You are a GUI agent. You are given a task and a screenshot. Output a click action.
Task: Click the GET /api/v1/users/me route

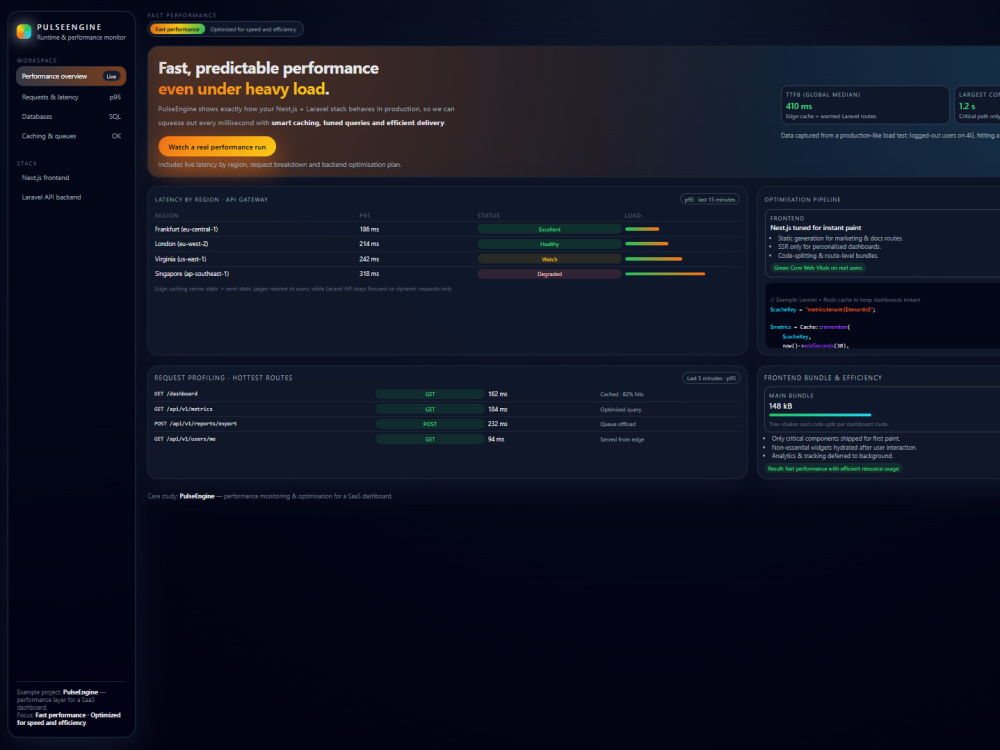(185, 439)
